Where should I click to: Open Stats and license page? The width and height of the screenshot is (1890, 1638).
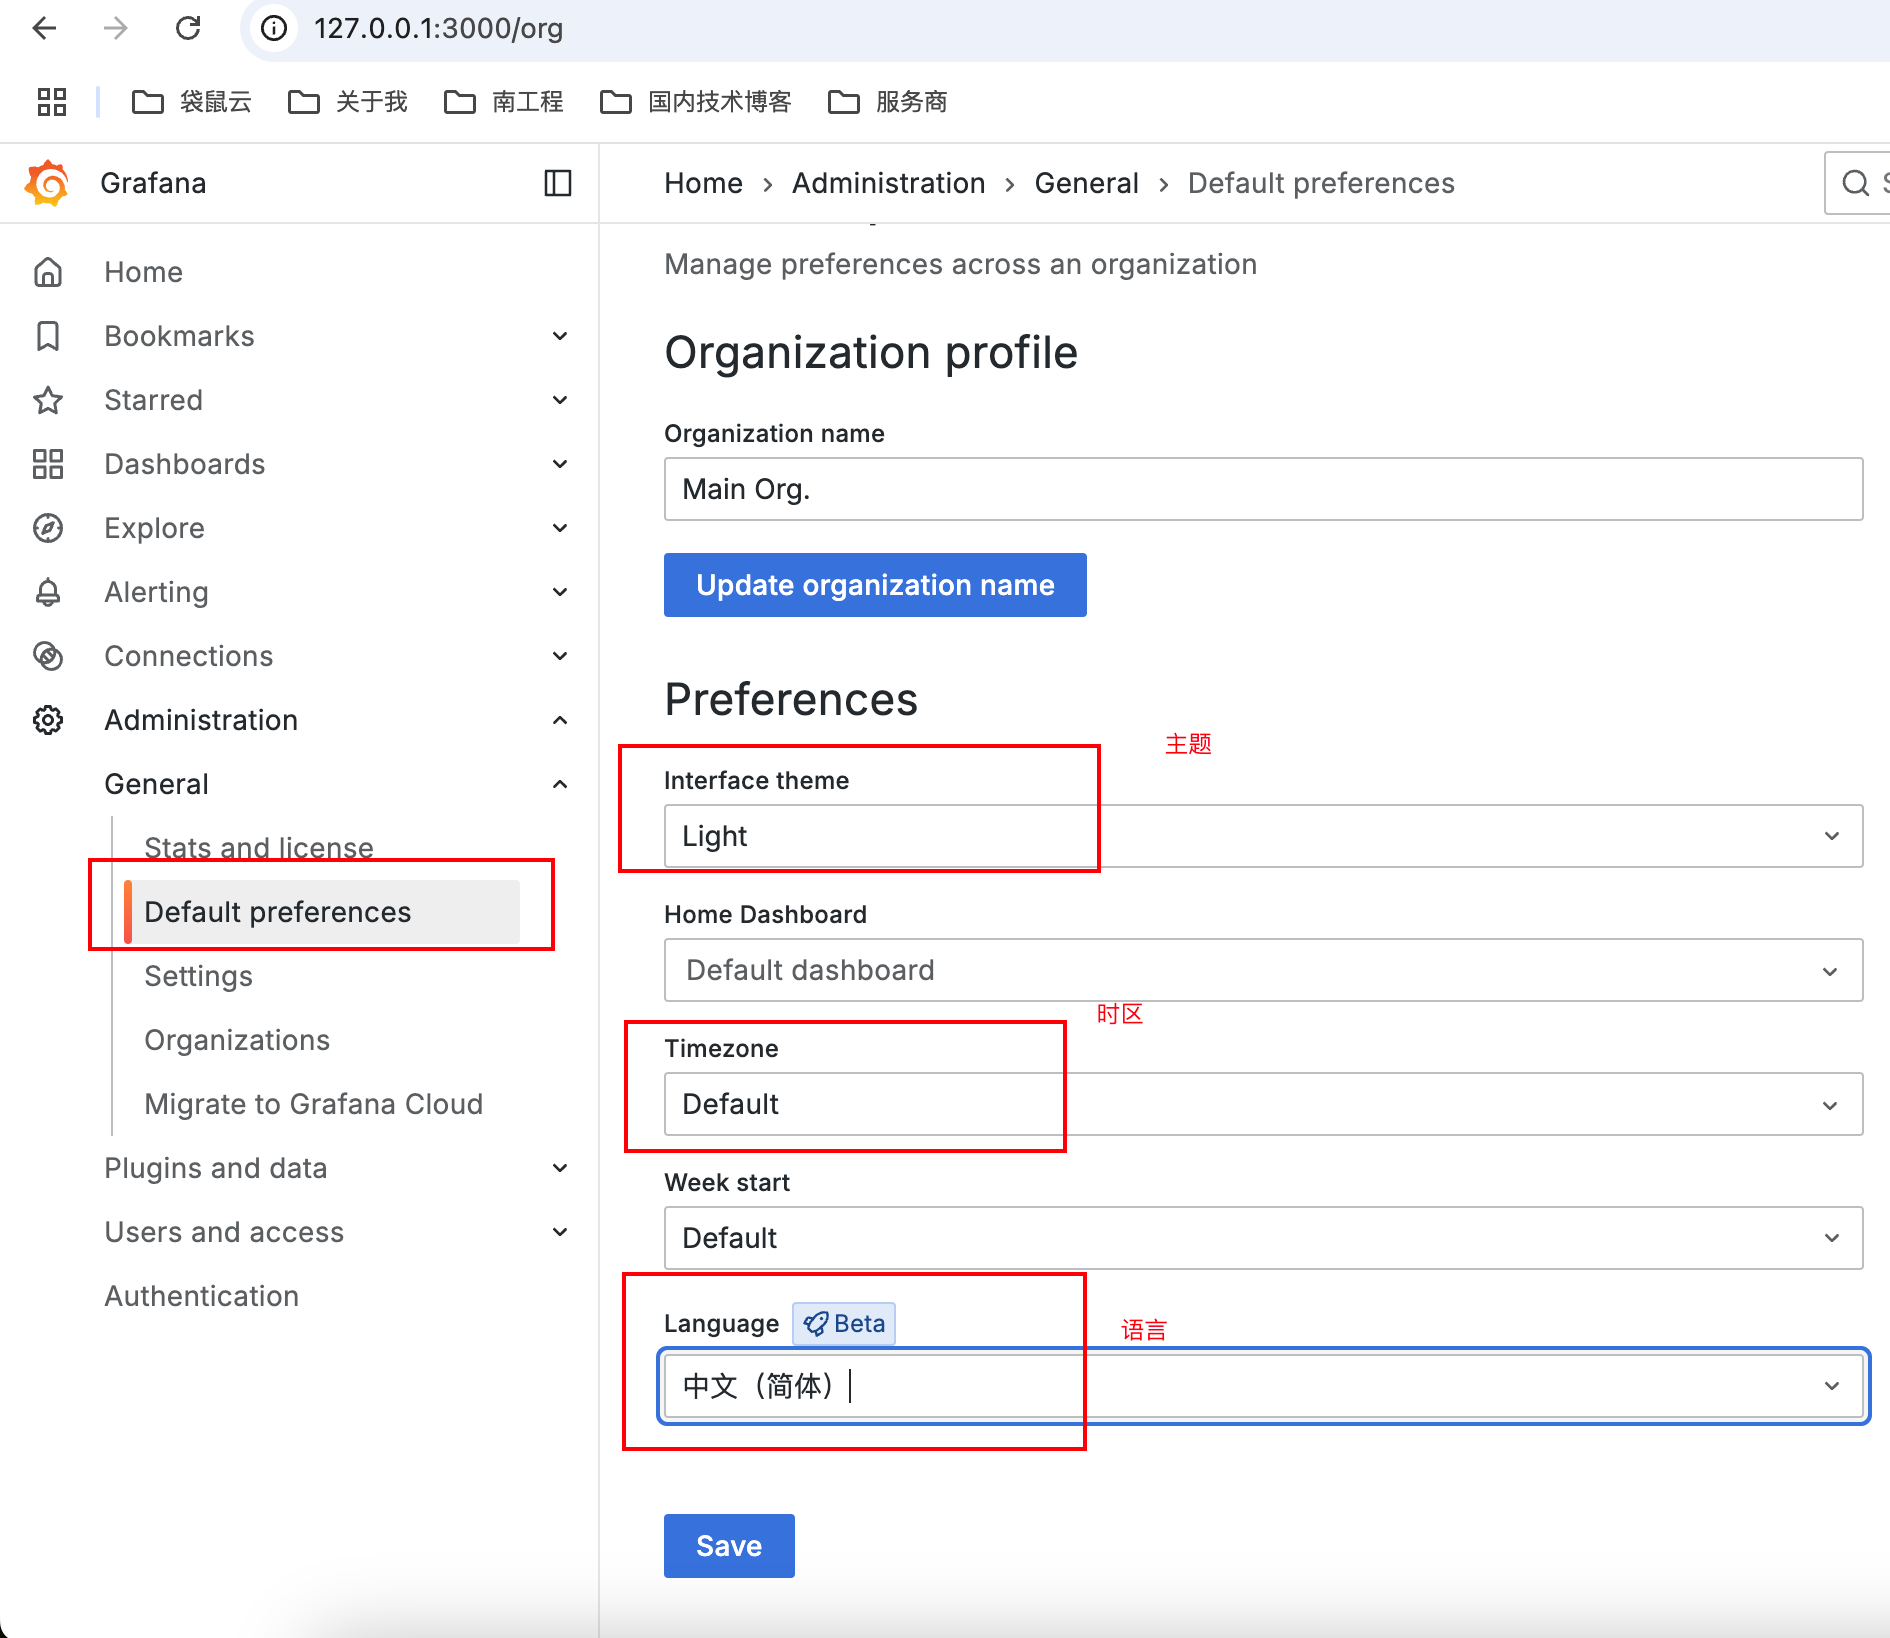[259, 848]
